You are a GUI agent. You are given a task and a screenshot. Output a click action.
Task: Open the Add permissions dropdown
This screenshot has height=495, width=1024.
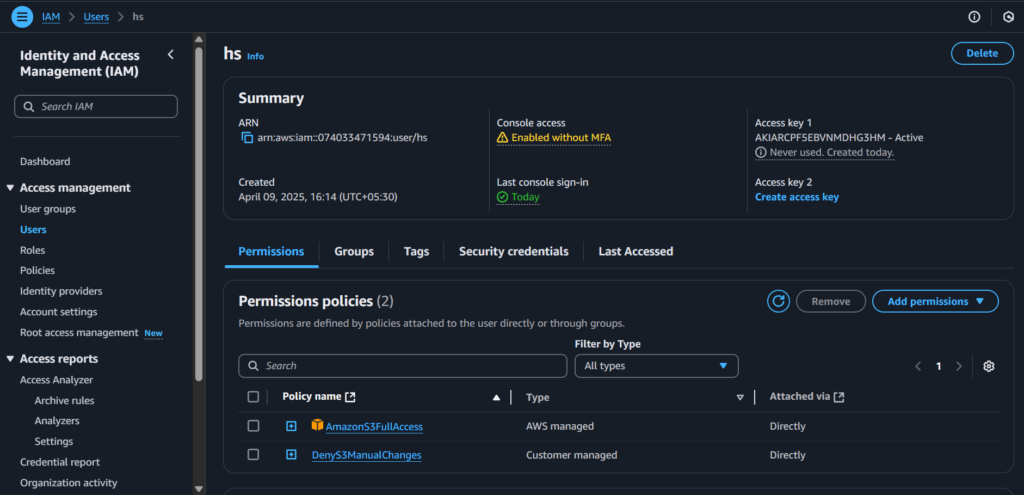click(x=935, y=301)
